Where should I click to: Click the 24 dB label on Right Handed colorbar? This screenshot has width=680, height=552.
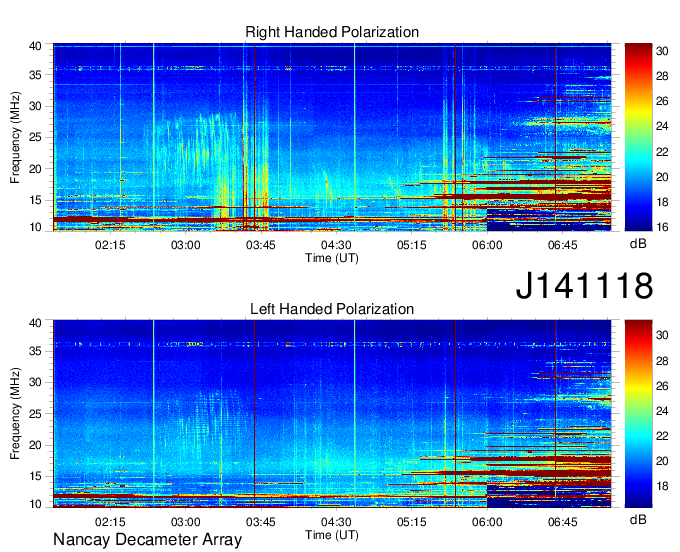[662, 126]
